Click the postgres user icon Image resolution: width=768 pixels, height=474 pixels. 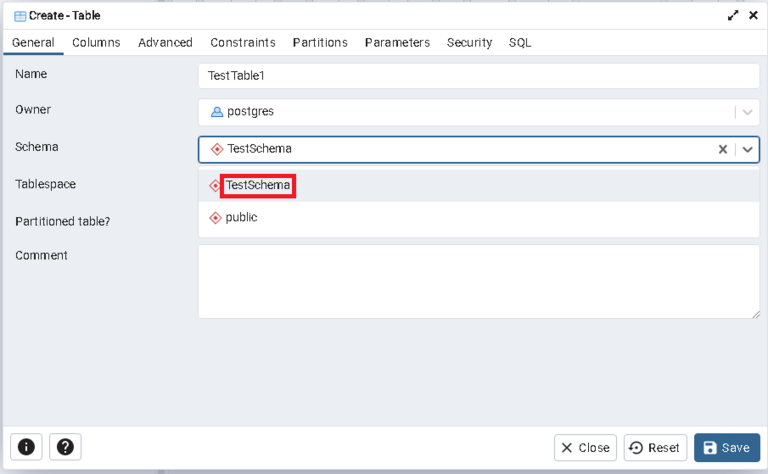point(217,112)
